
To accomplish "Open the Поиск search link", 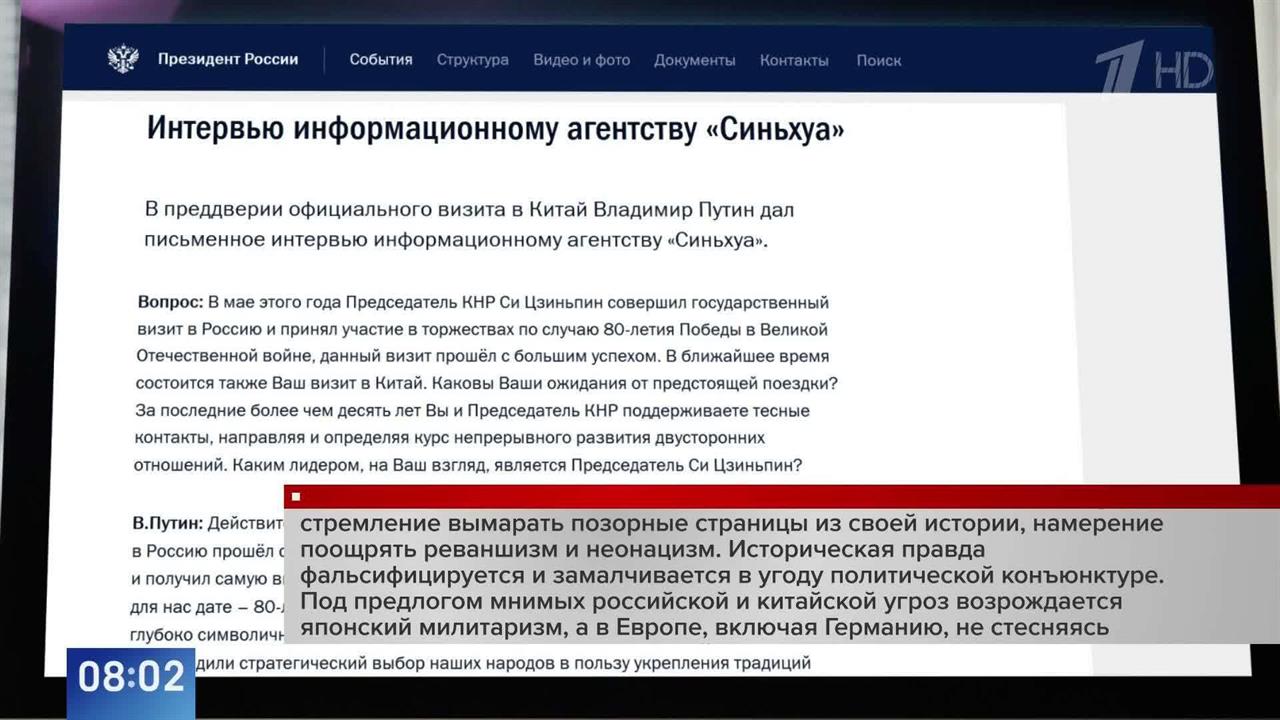I will 879,60.
